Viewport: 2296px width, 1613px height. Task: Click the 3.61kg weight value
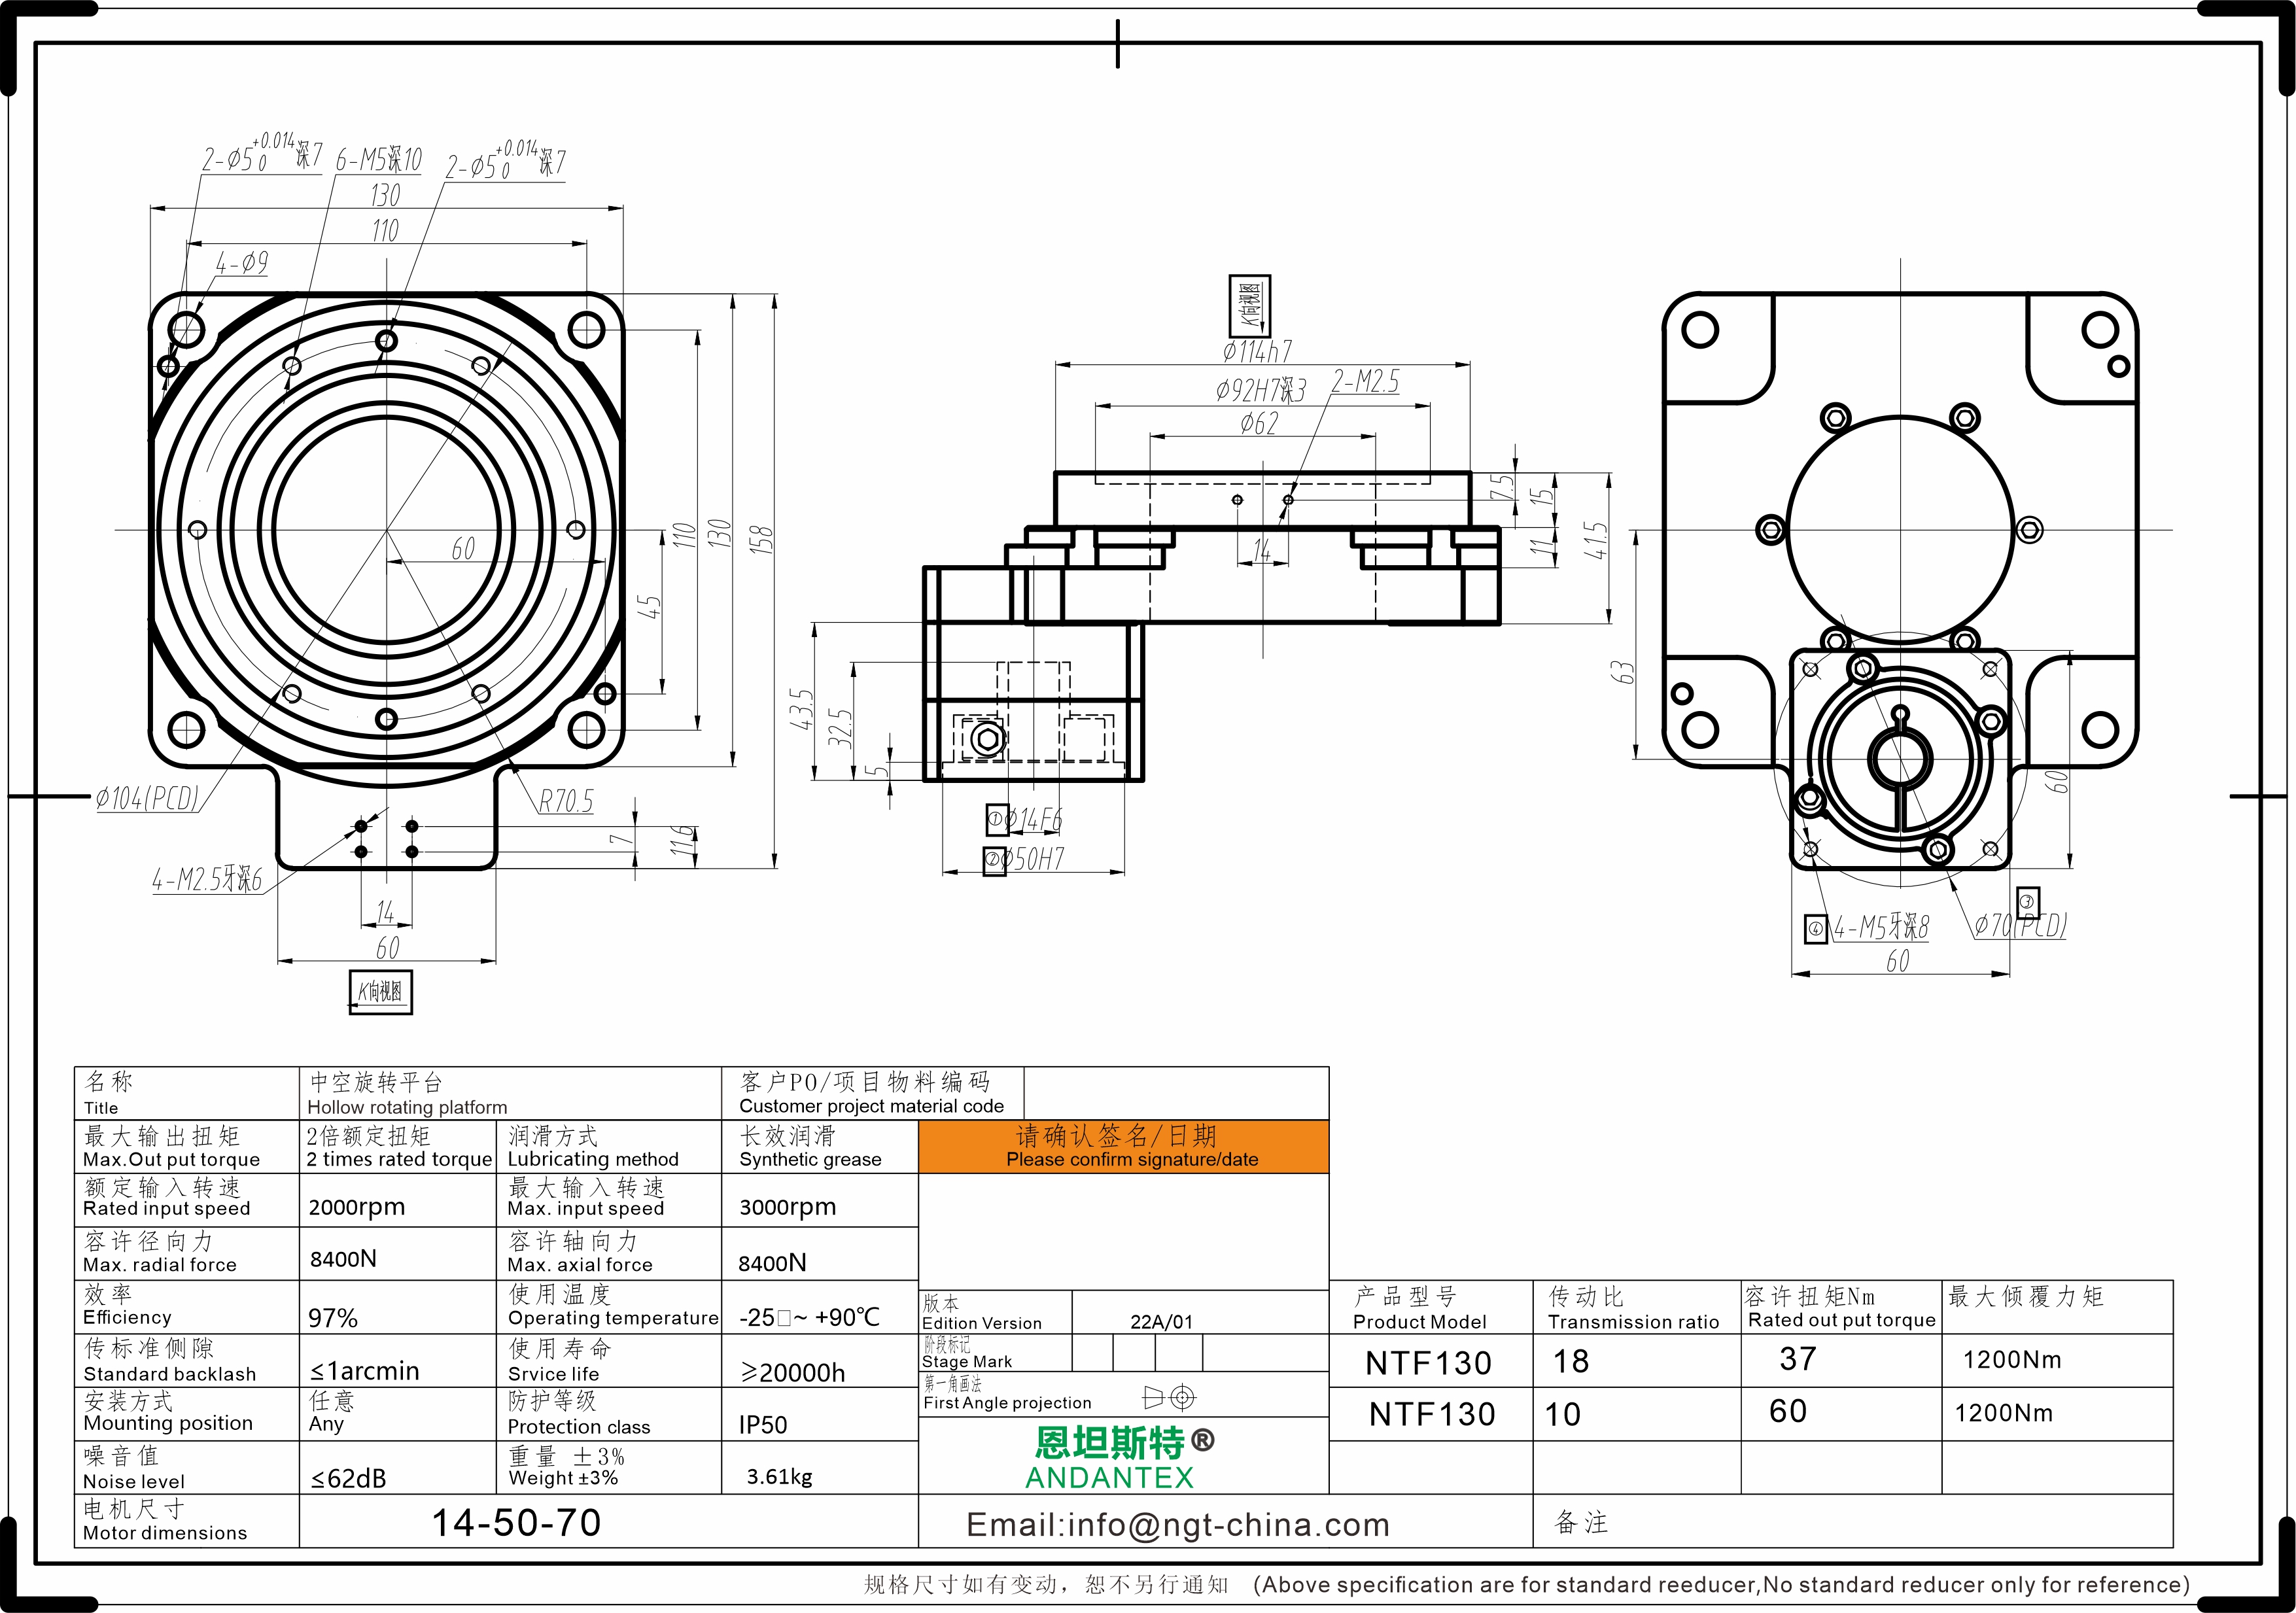[x=779, y=1477]
